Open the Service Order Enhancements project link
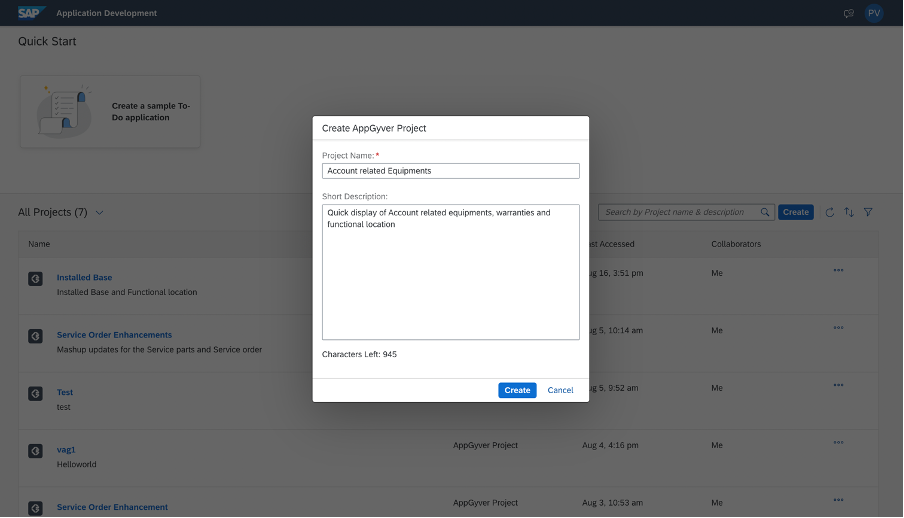 point(114,335)
